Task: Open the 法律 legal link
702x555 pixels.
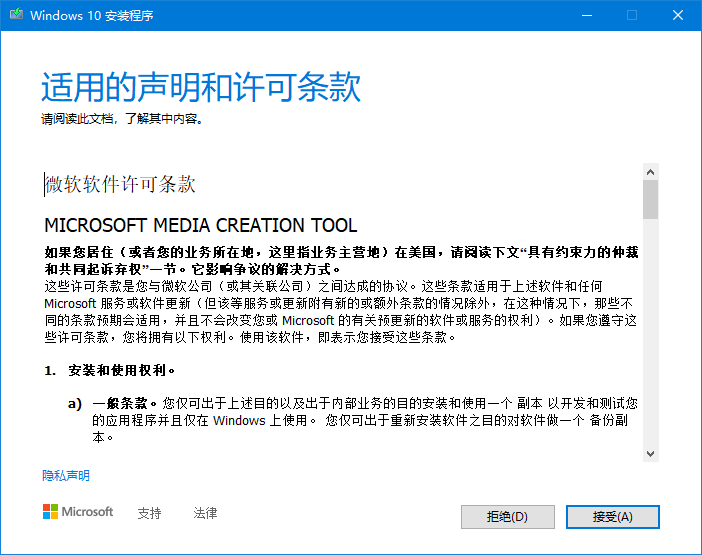Action: click(x=205, y=513)
